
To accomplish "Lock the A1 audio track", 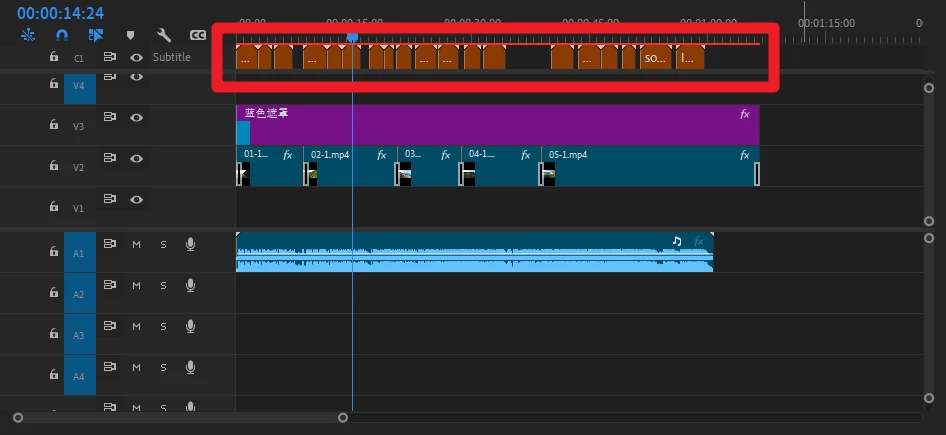I will [54, 251].
